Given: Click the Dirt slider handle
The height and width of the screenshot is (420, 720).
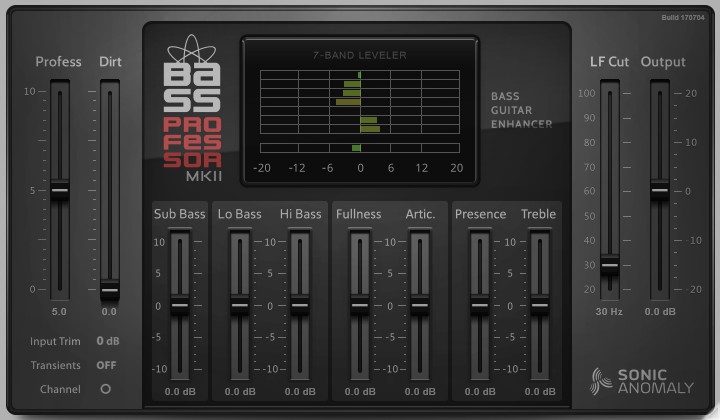Looking at the screenshot, I should pyautogui.click(x=109, y=290).
